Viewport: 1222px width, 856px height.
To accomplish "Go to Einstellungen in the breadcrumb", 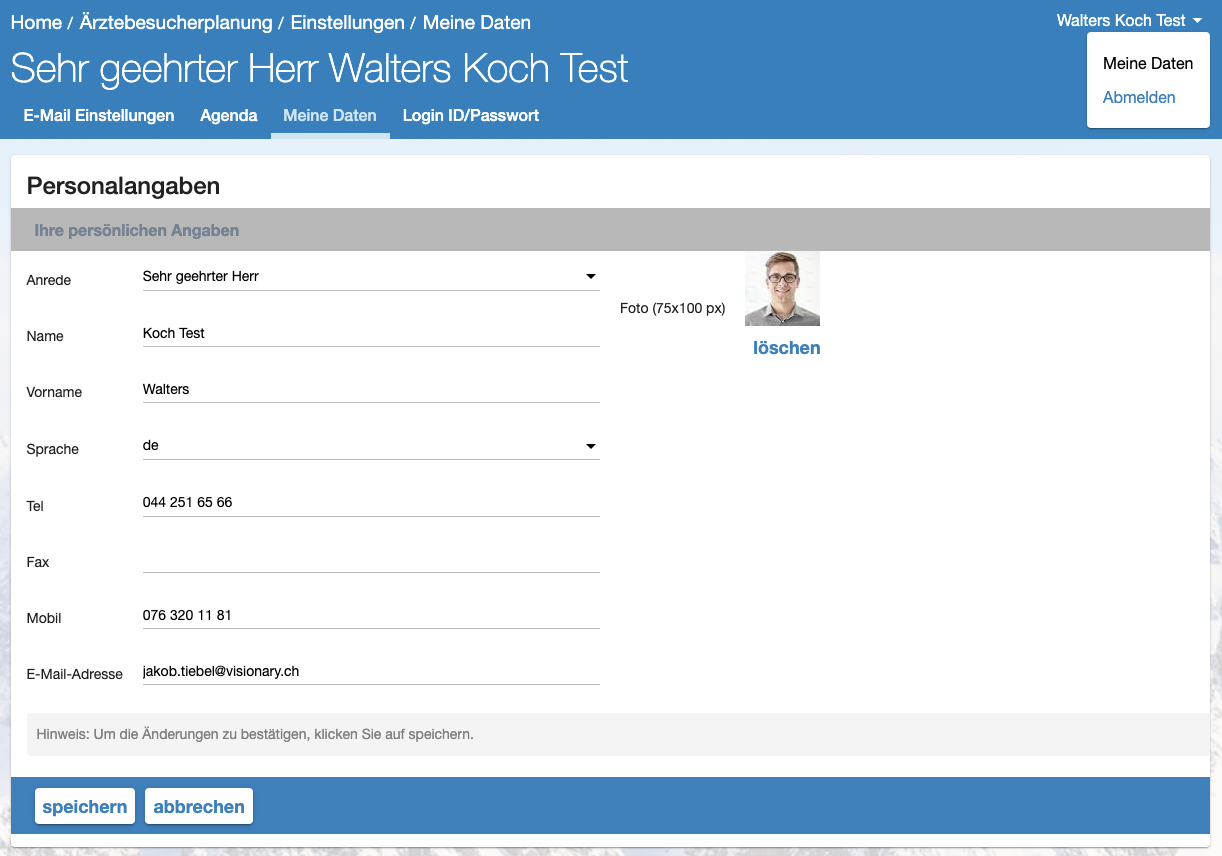I will (x=348, y=22).
